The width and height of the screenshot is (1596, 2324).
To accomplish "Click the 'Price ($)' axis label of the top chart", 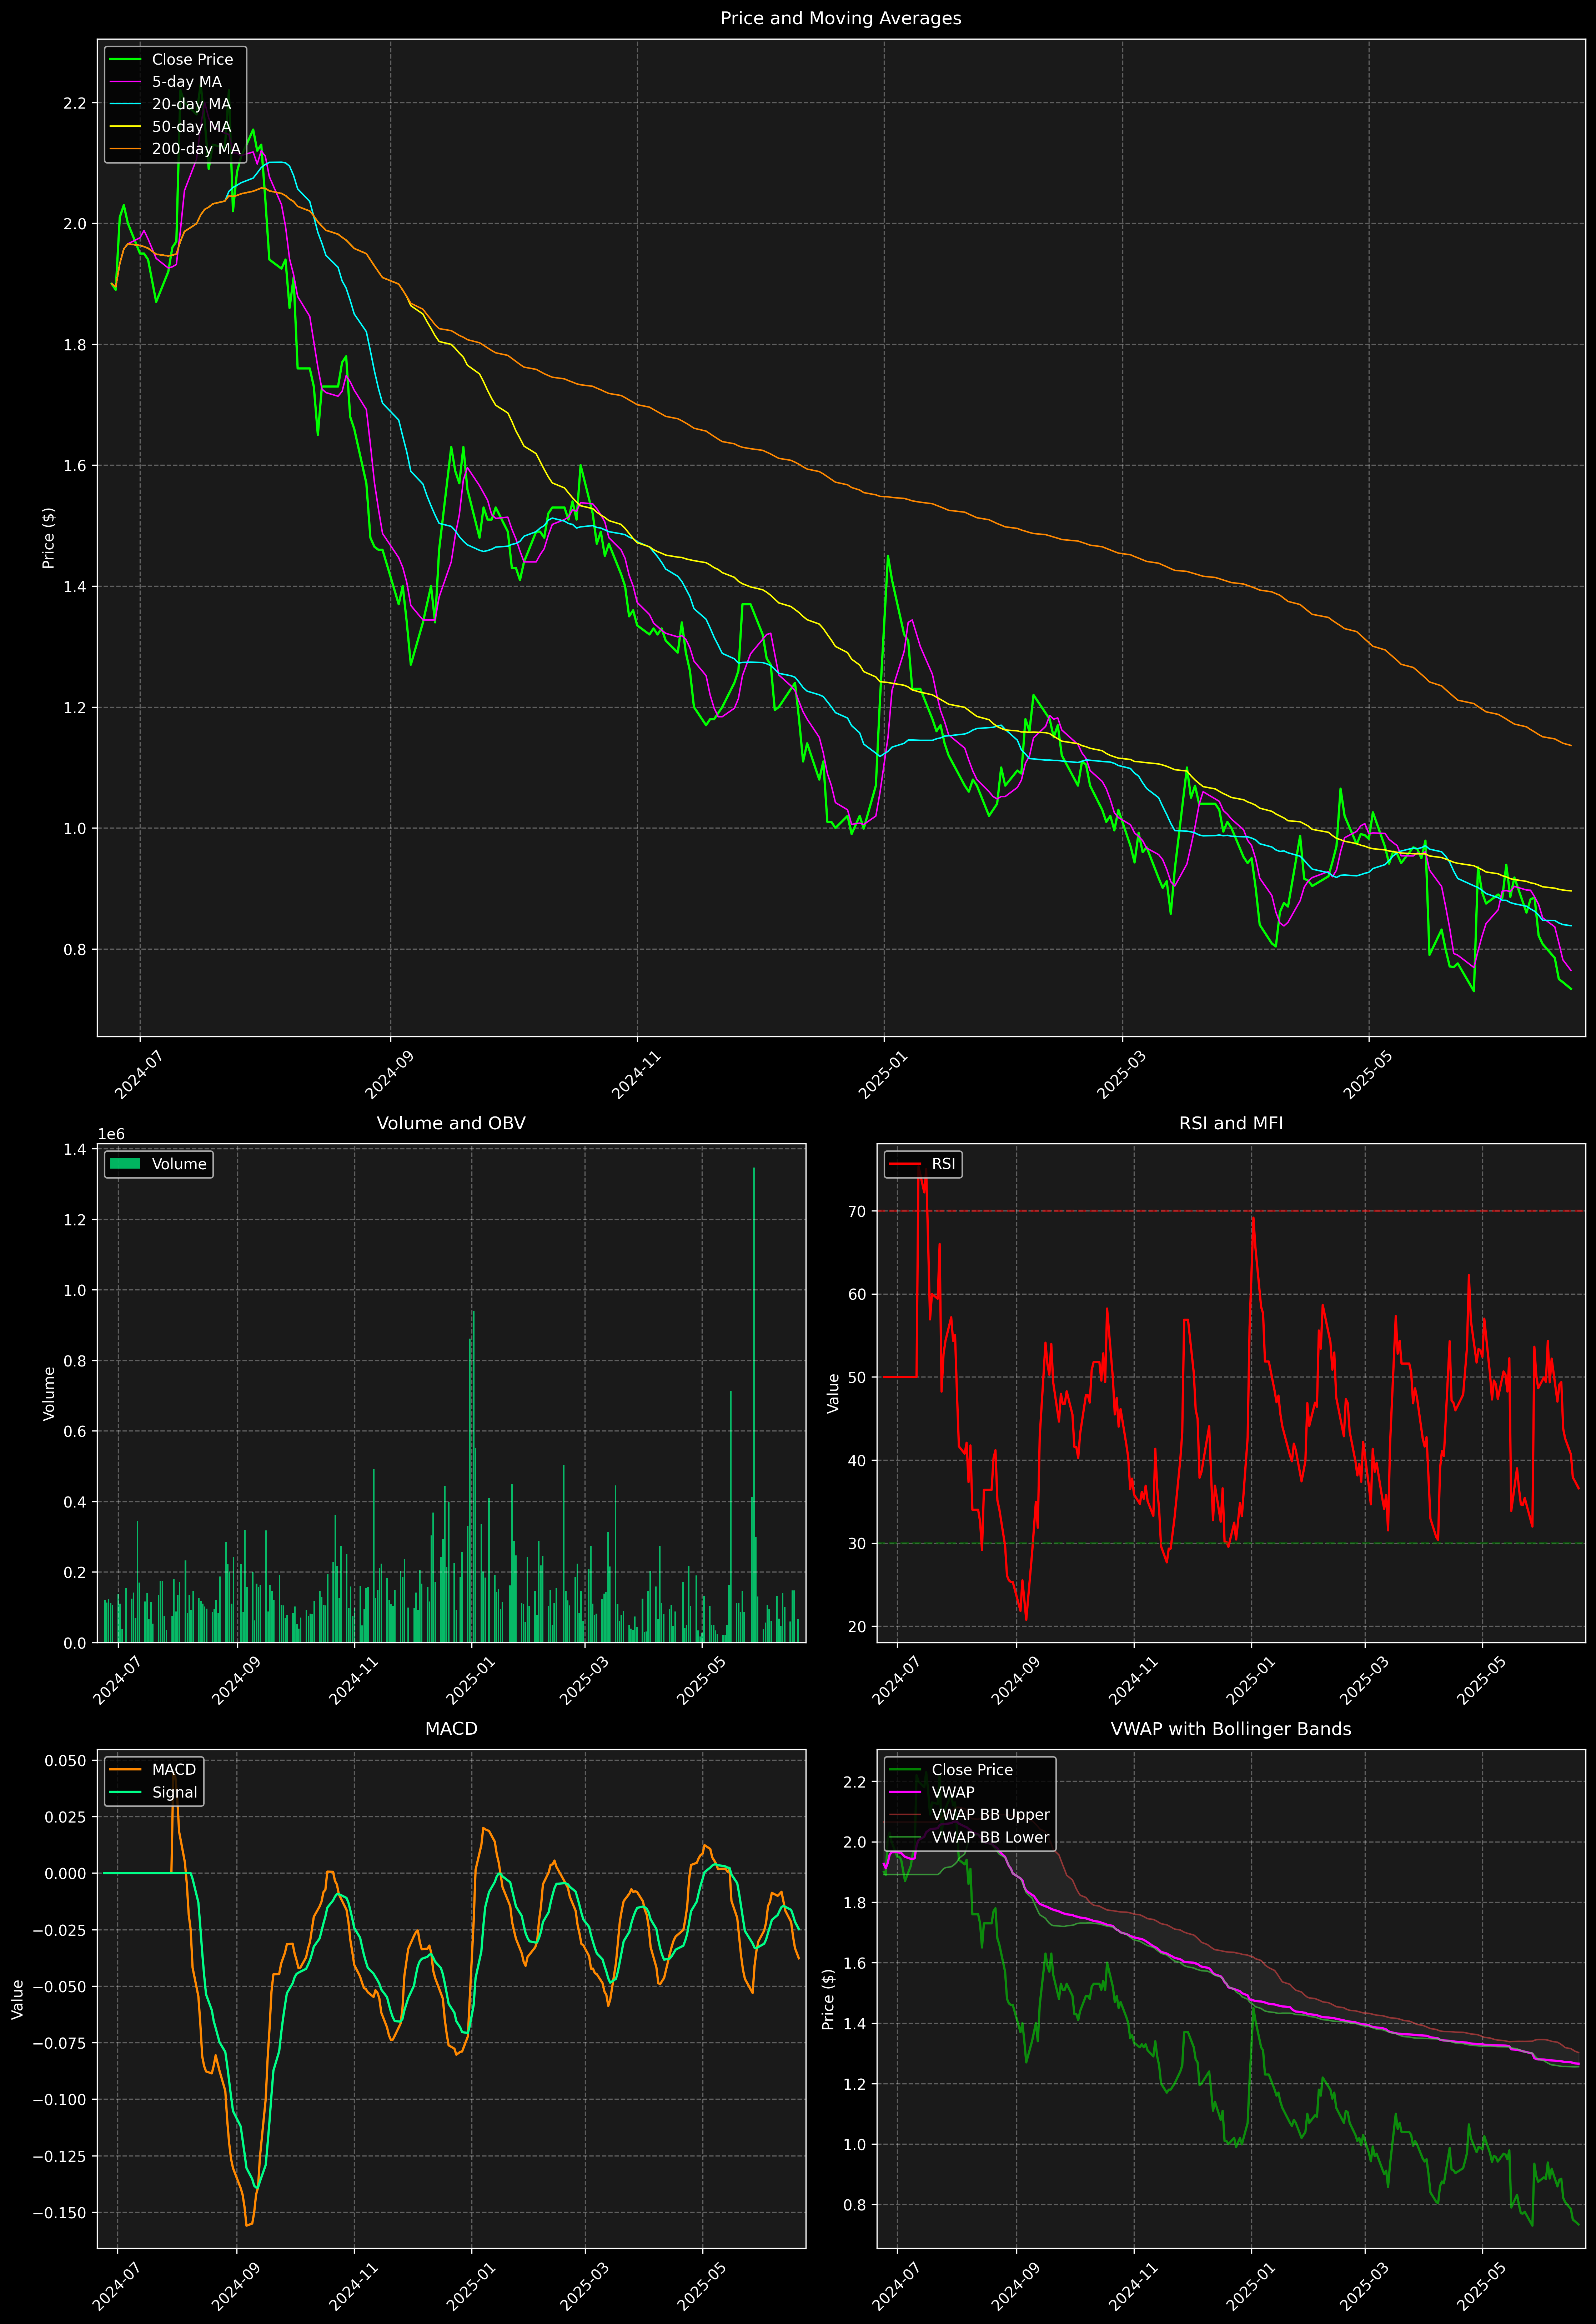I will (48, 538).
